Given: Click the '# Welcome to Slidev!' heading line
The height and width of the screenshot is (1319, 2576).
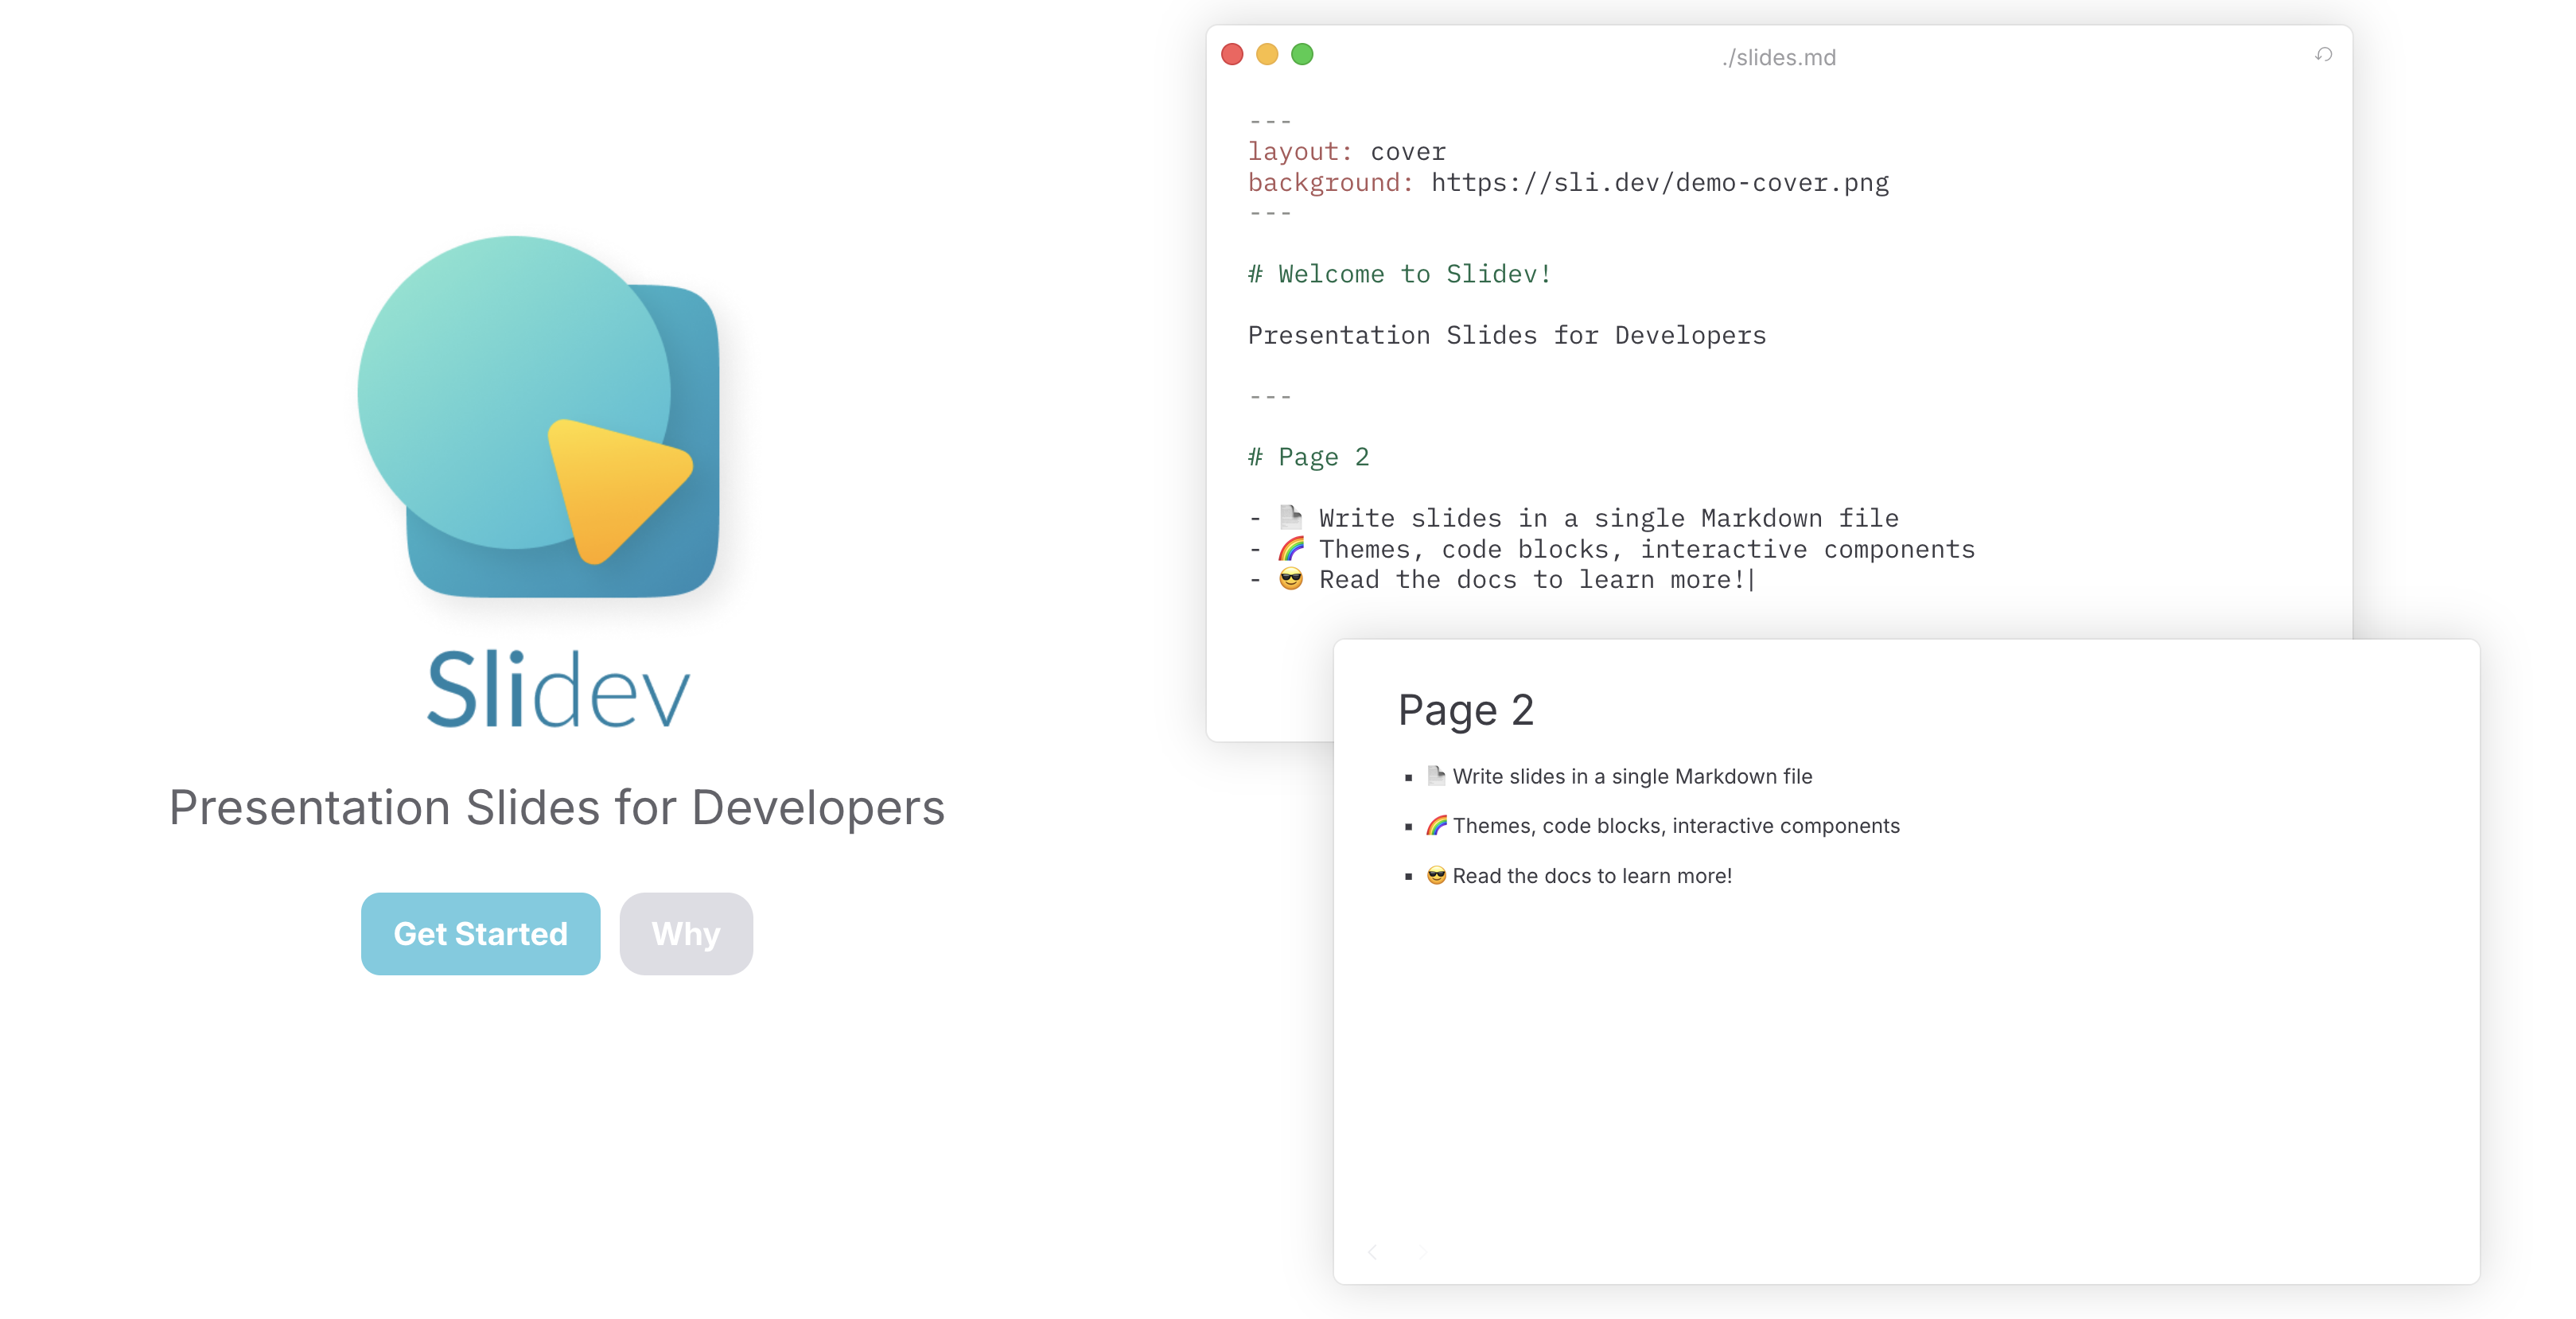Looking at the screenshot, I should tap(1399, 274).
